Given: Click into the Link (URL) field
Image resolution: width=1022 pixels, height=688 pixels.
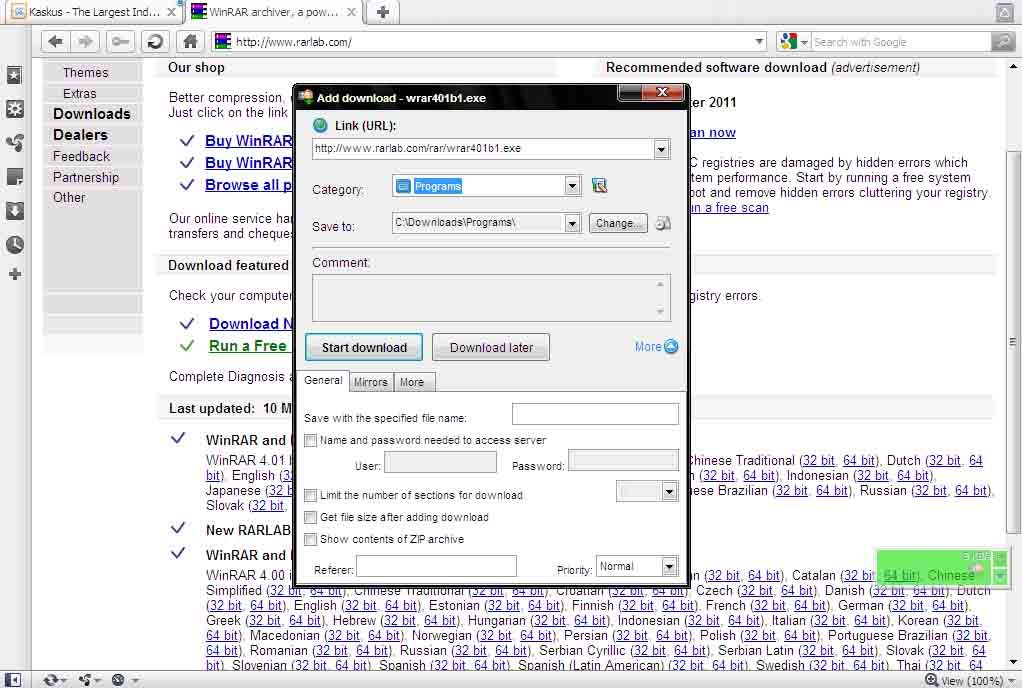Looking at the screenshot, I should [482, 149].
